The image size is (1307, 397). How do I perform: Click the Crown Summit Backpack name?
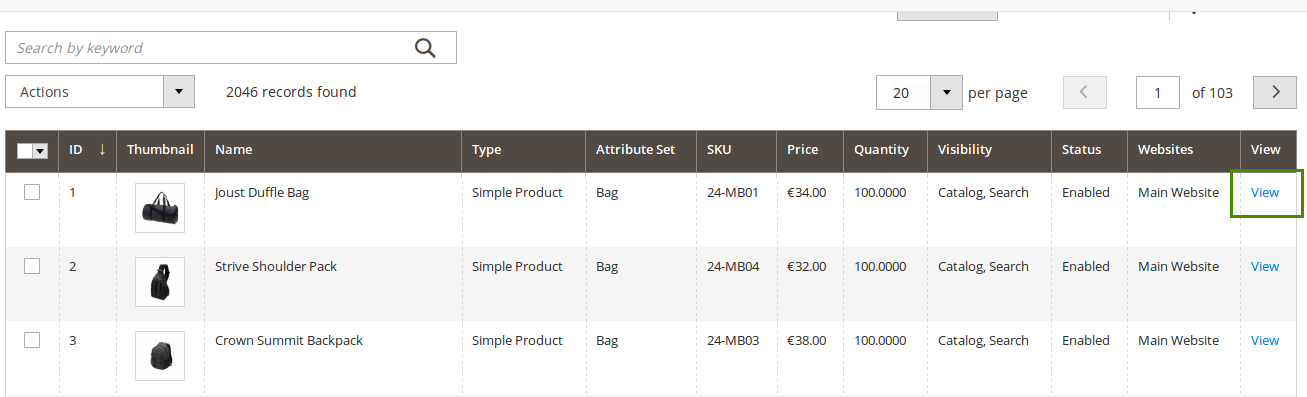click(x=289, y=340)
